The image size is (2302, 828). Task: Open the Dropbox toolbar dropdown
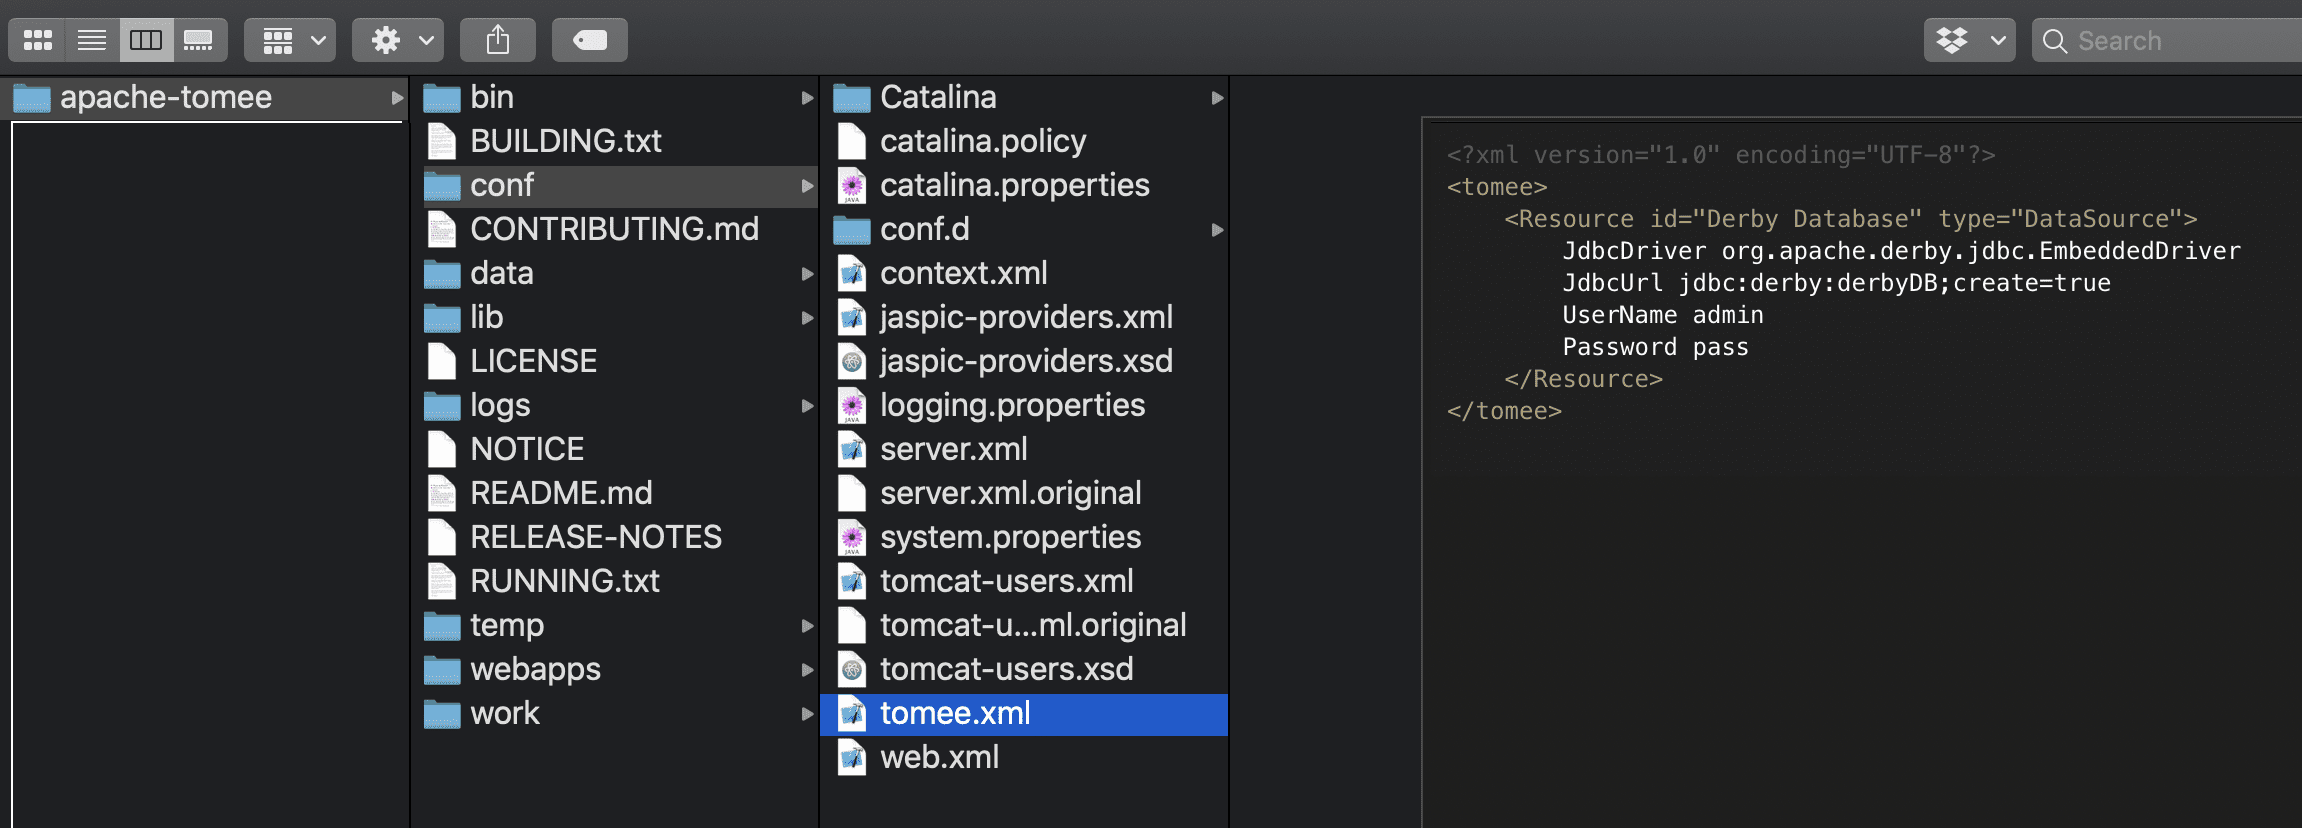pyautogui.click(x=1969, y=40)
